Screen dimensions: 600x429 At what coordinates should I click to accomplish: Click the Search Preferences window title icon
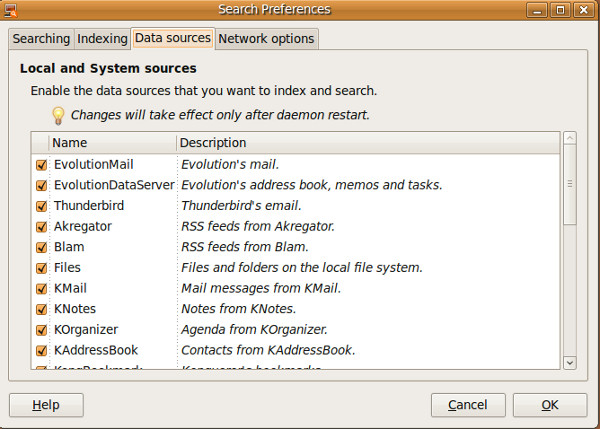(x=11, y=10)
